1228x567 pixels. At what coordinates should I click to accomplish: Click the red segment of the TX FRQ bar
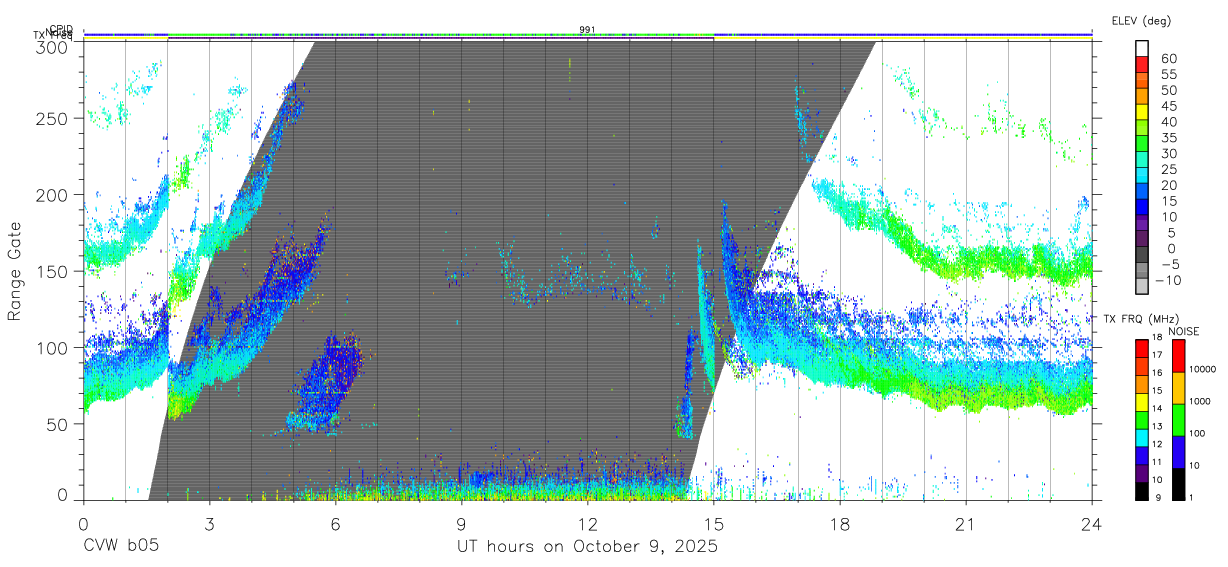(1142, 347)
